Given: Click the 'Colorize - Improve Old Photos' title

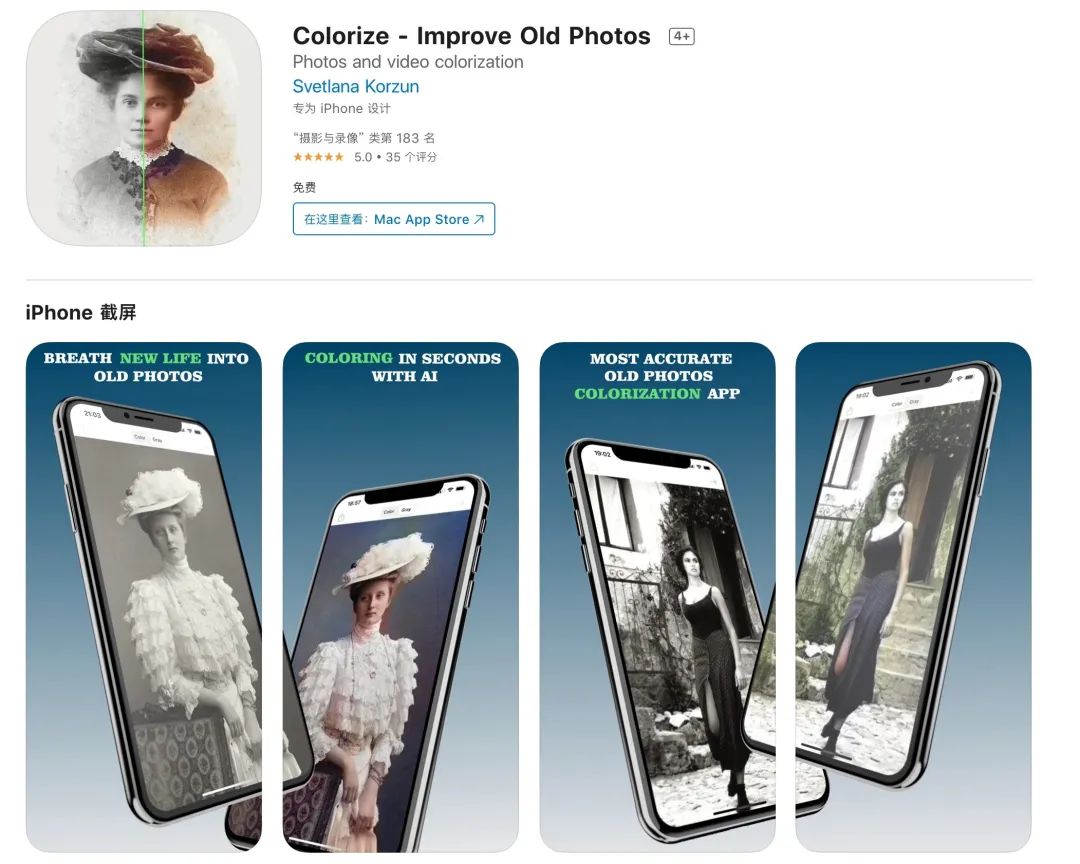Looking at the screenshot, I should [471, 36].
